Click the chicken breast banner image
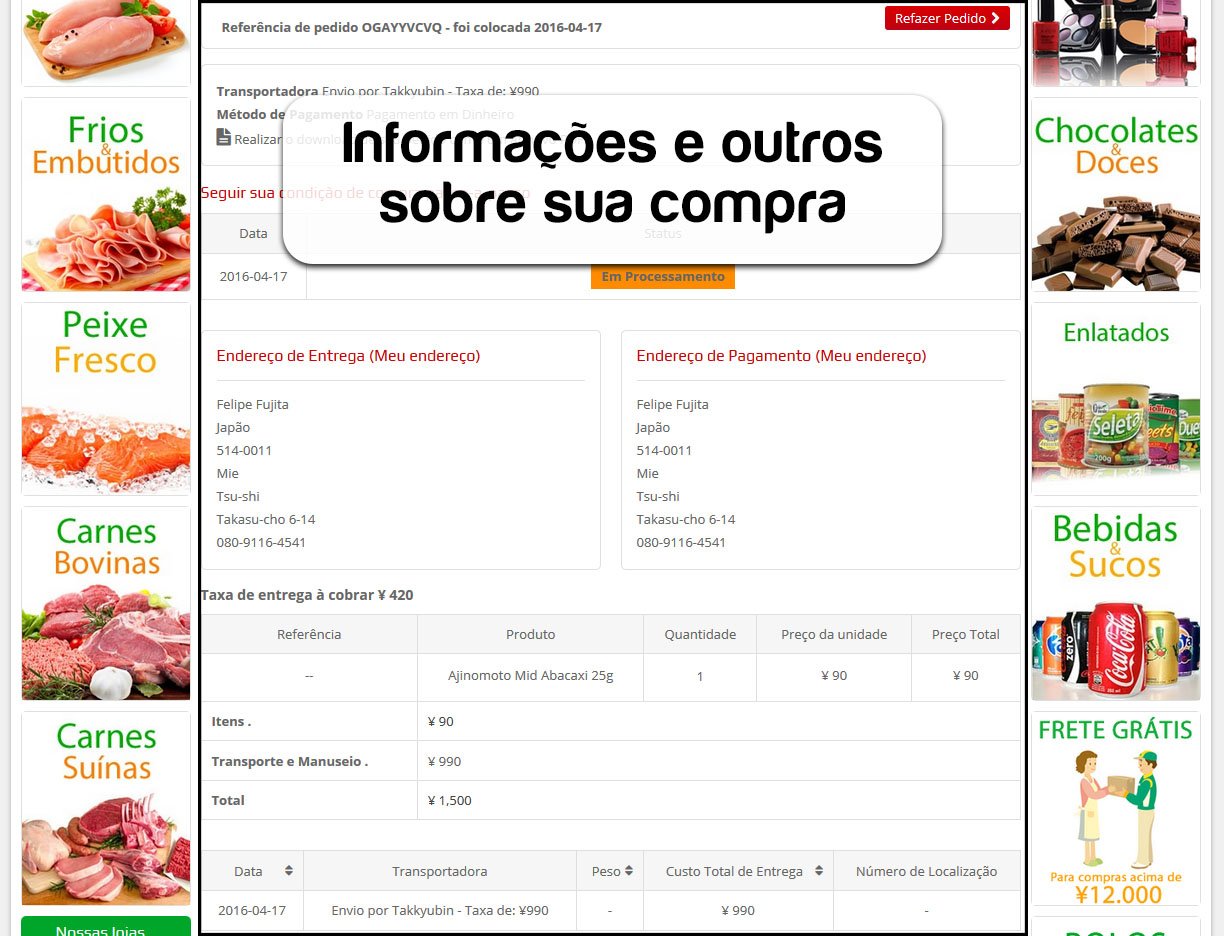Viewport: 1224px width, 936px height. click(106, 40)
